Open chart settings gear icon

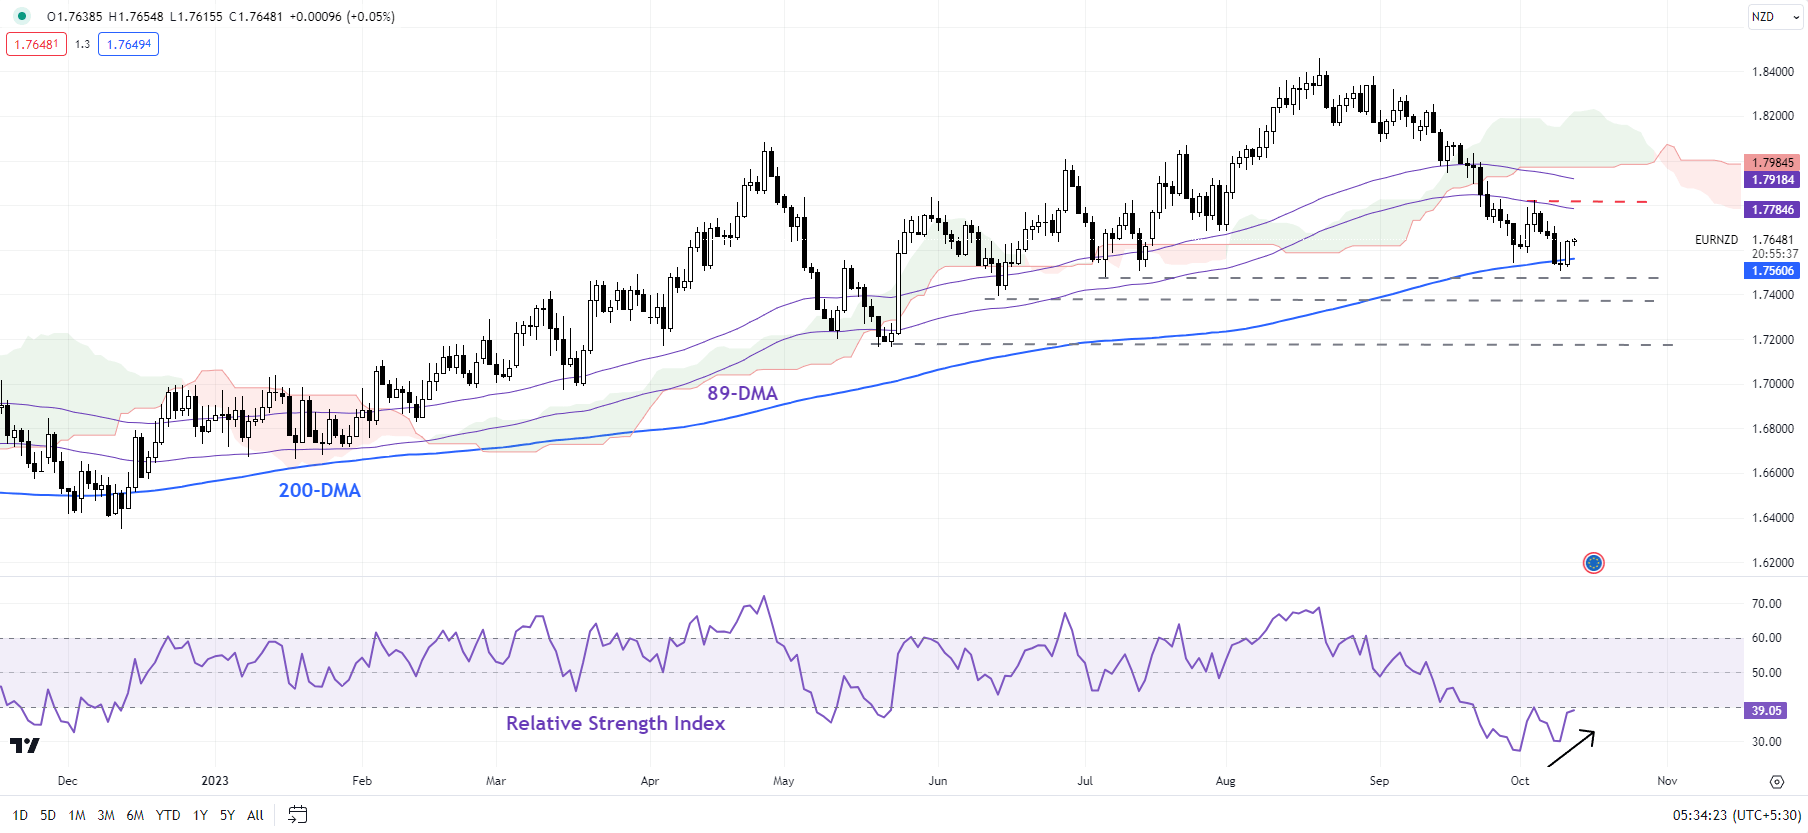[x=1776, y=782]
